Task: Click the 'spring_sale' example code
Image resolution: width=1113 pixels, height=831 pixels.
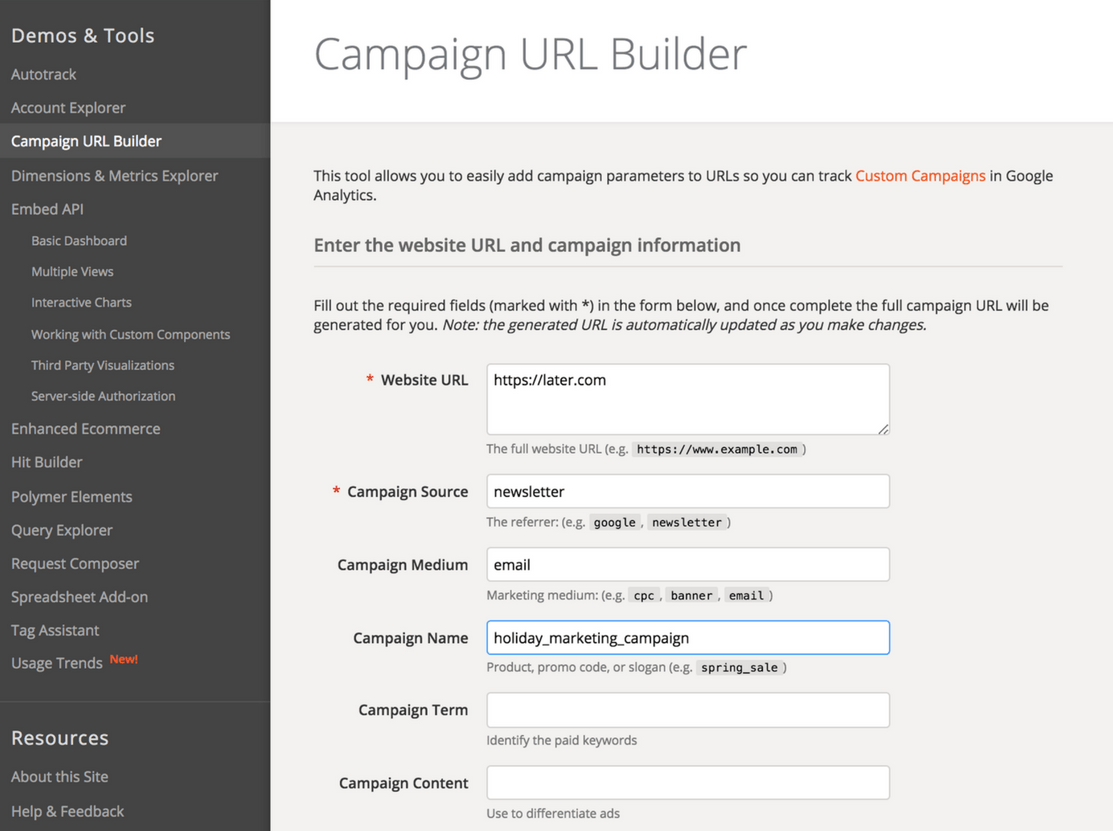Action: click(x=739, y=668)
